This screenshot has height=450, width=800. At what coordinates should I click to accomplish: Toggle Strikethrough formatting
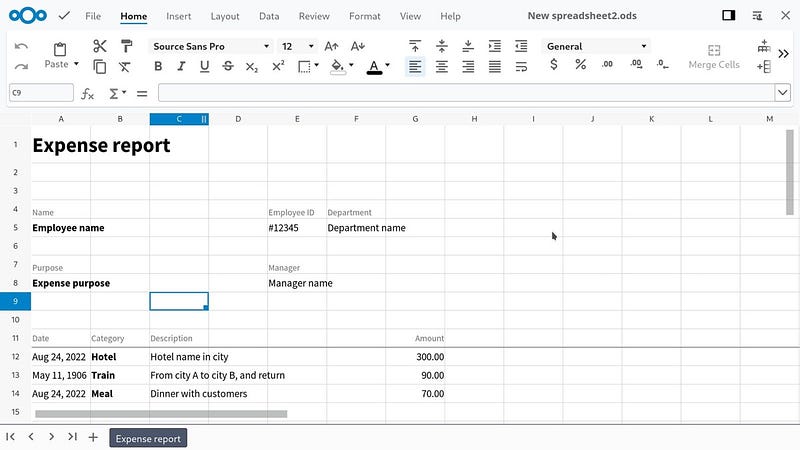228,66
